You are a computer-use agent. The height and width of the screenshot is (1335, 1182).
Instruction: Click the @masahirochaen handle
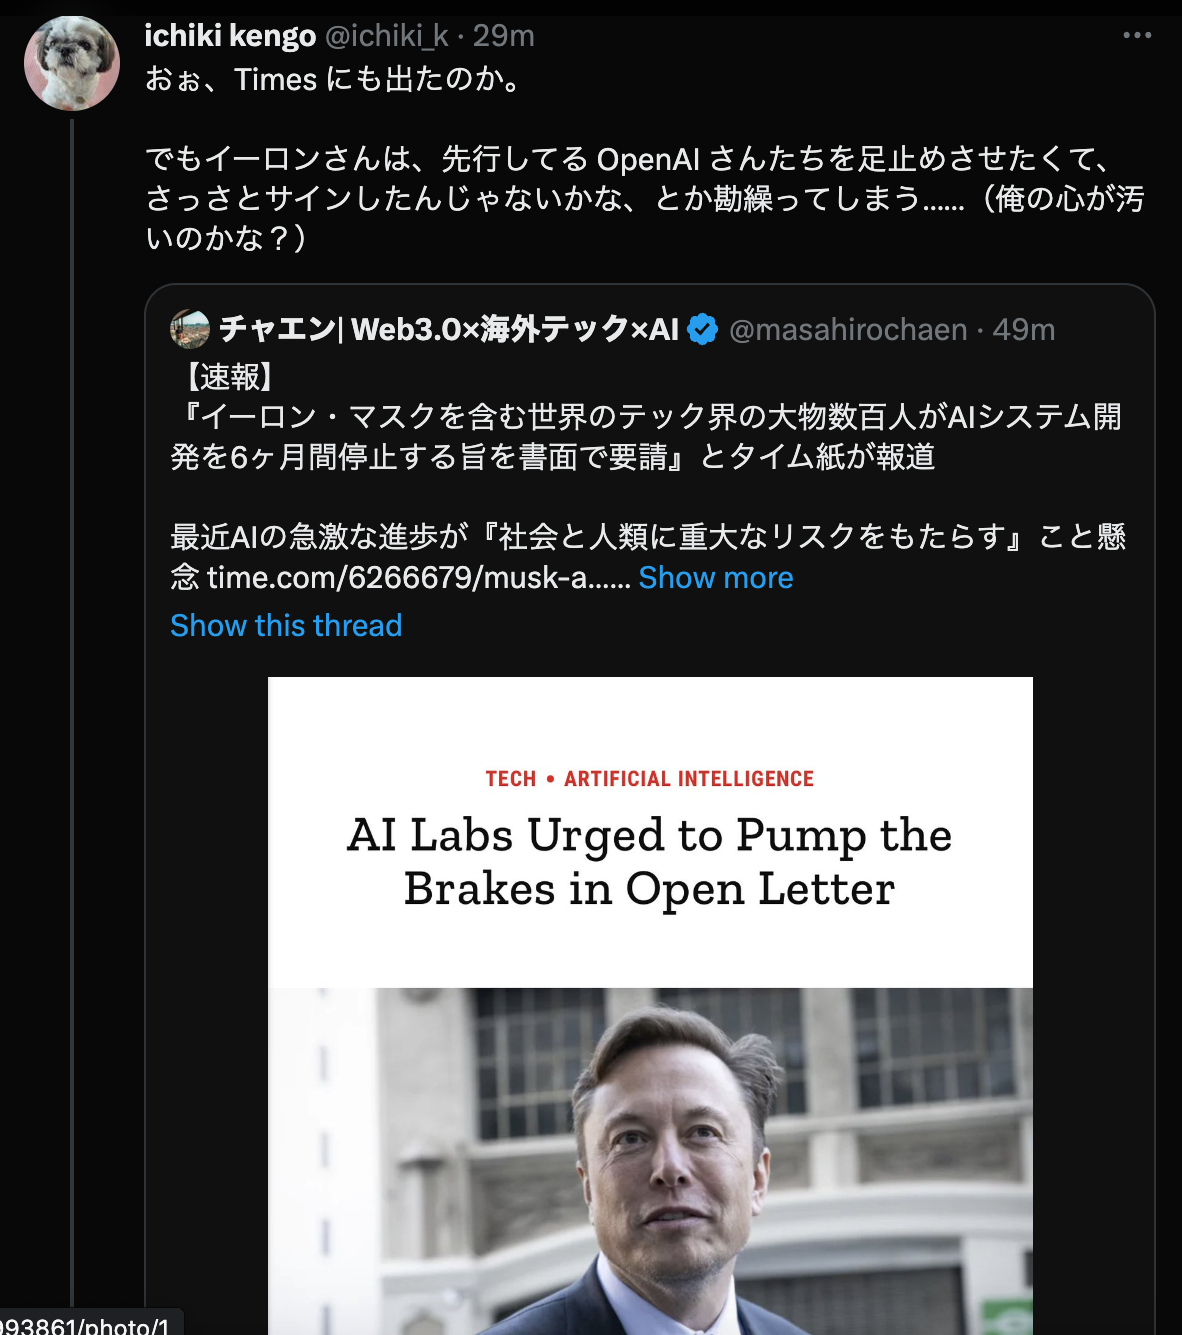click(848, 330)
